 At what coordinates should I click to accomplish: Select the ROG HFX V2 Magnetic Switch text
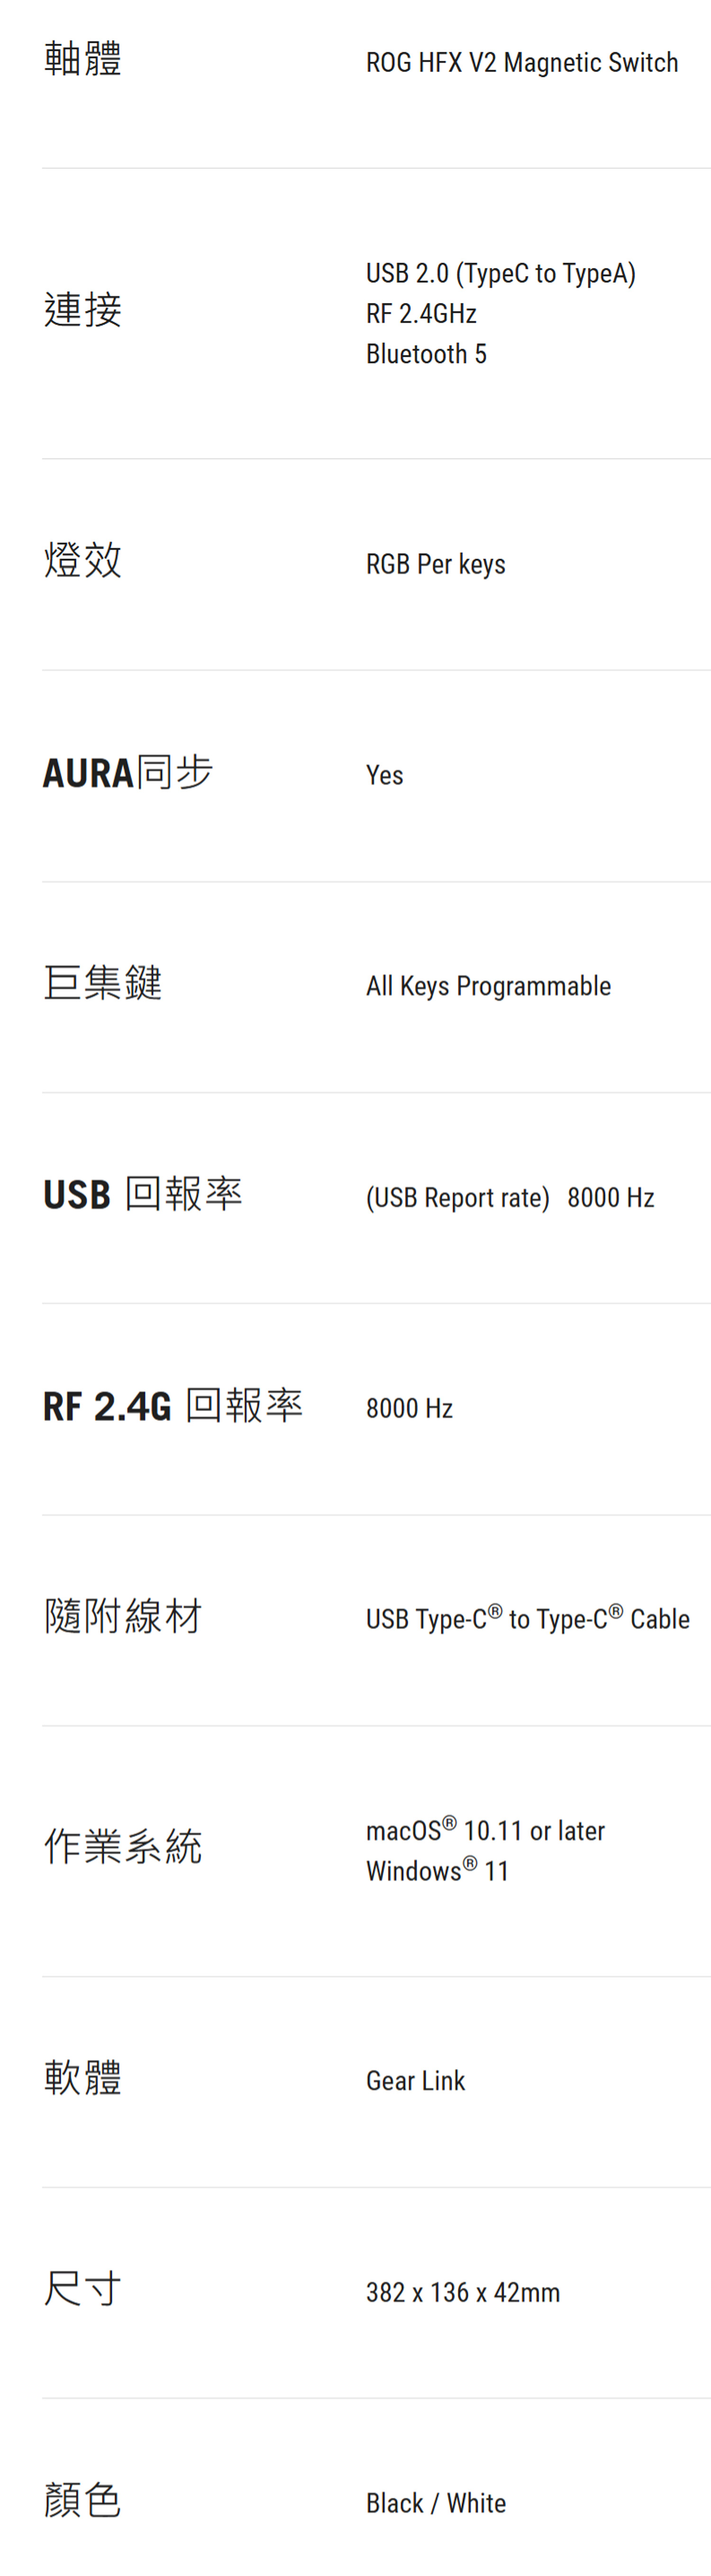521,63
